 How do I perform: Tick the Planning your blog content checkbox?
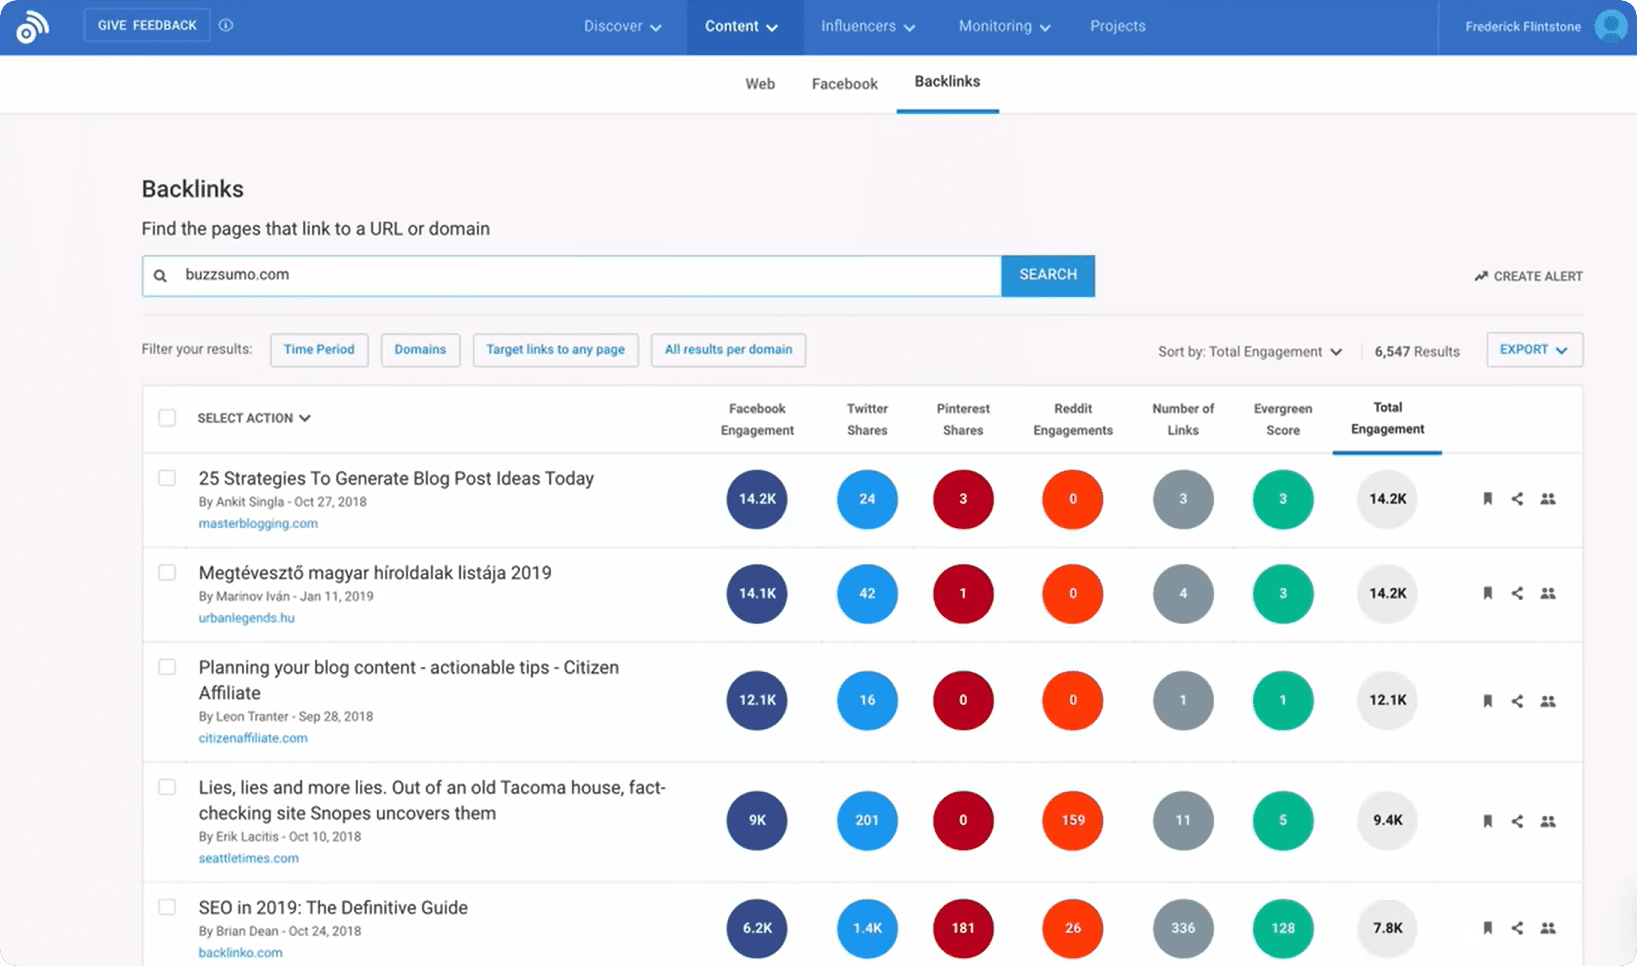pos(167,667)
